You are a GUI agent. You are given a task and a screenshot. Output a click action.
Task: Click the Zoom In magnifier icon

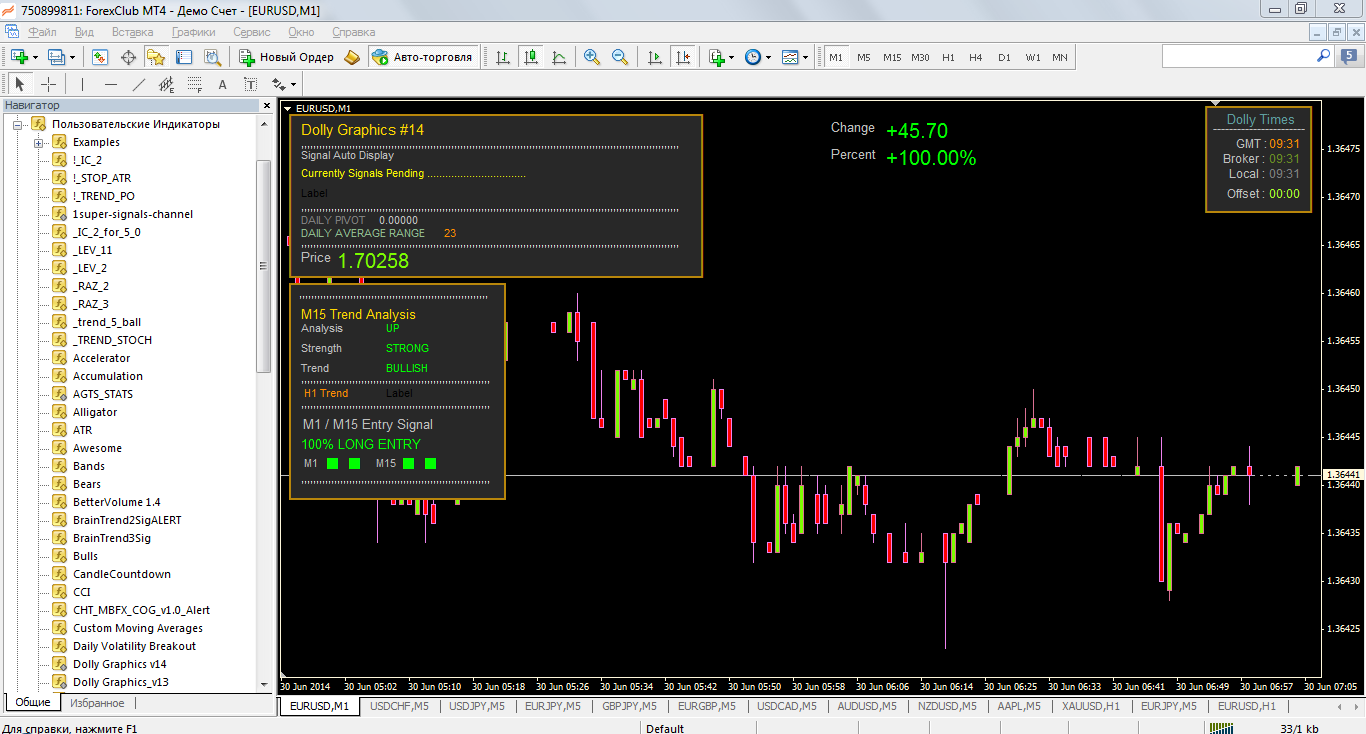pyautogui.click(x=592, y=57)
